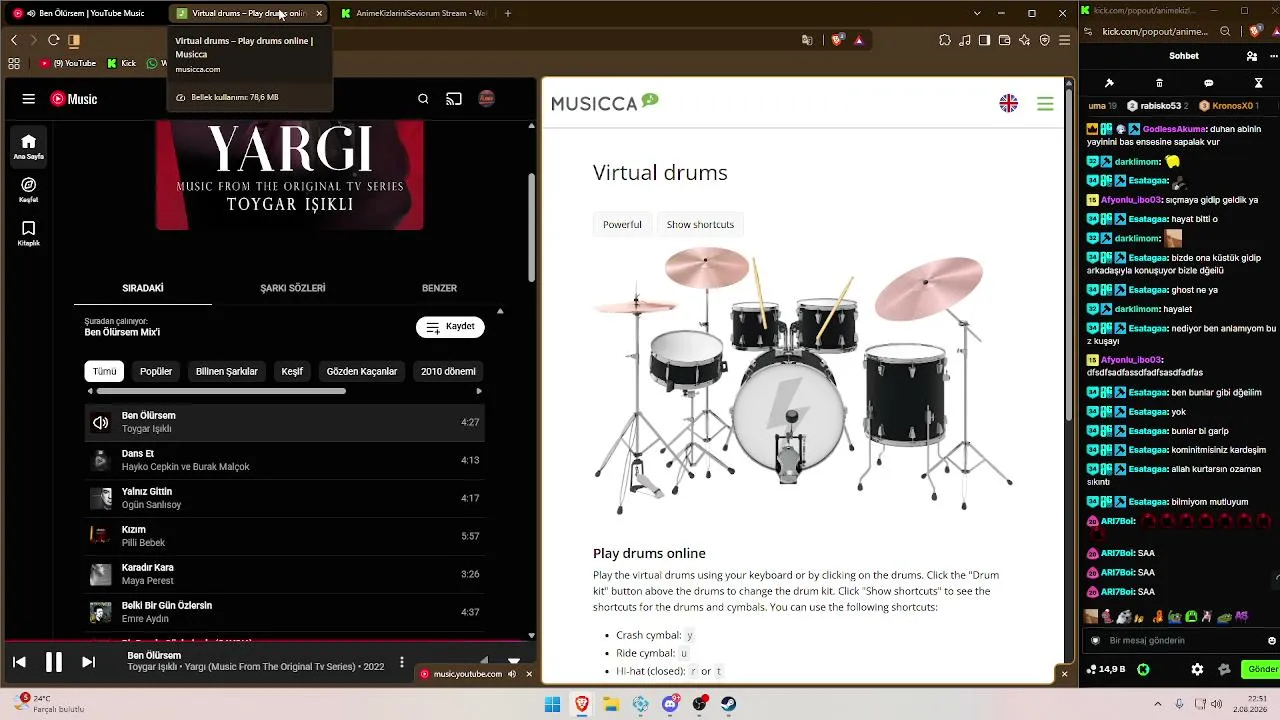1280x720 pixels.
Task: Pause the playing song
Action: point(54,662)
